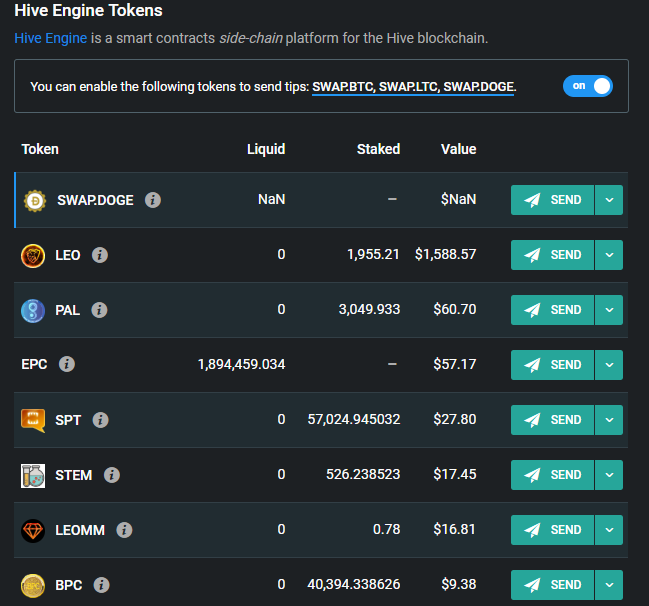
Task: Click the $NaN value cell
Action: pos(459,200)
